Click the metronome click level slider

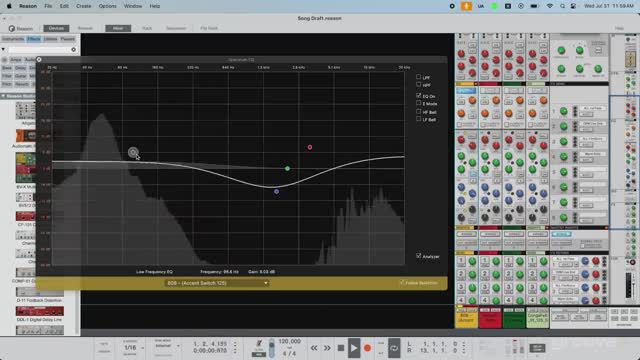pyautogui.click(x=271, y=348)
